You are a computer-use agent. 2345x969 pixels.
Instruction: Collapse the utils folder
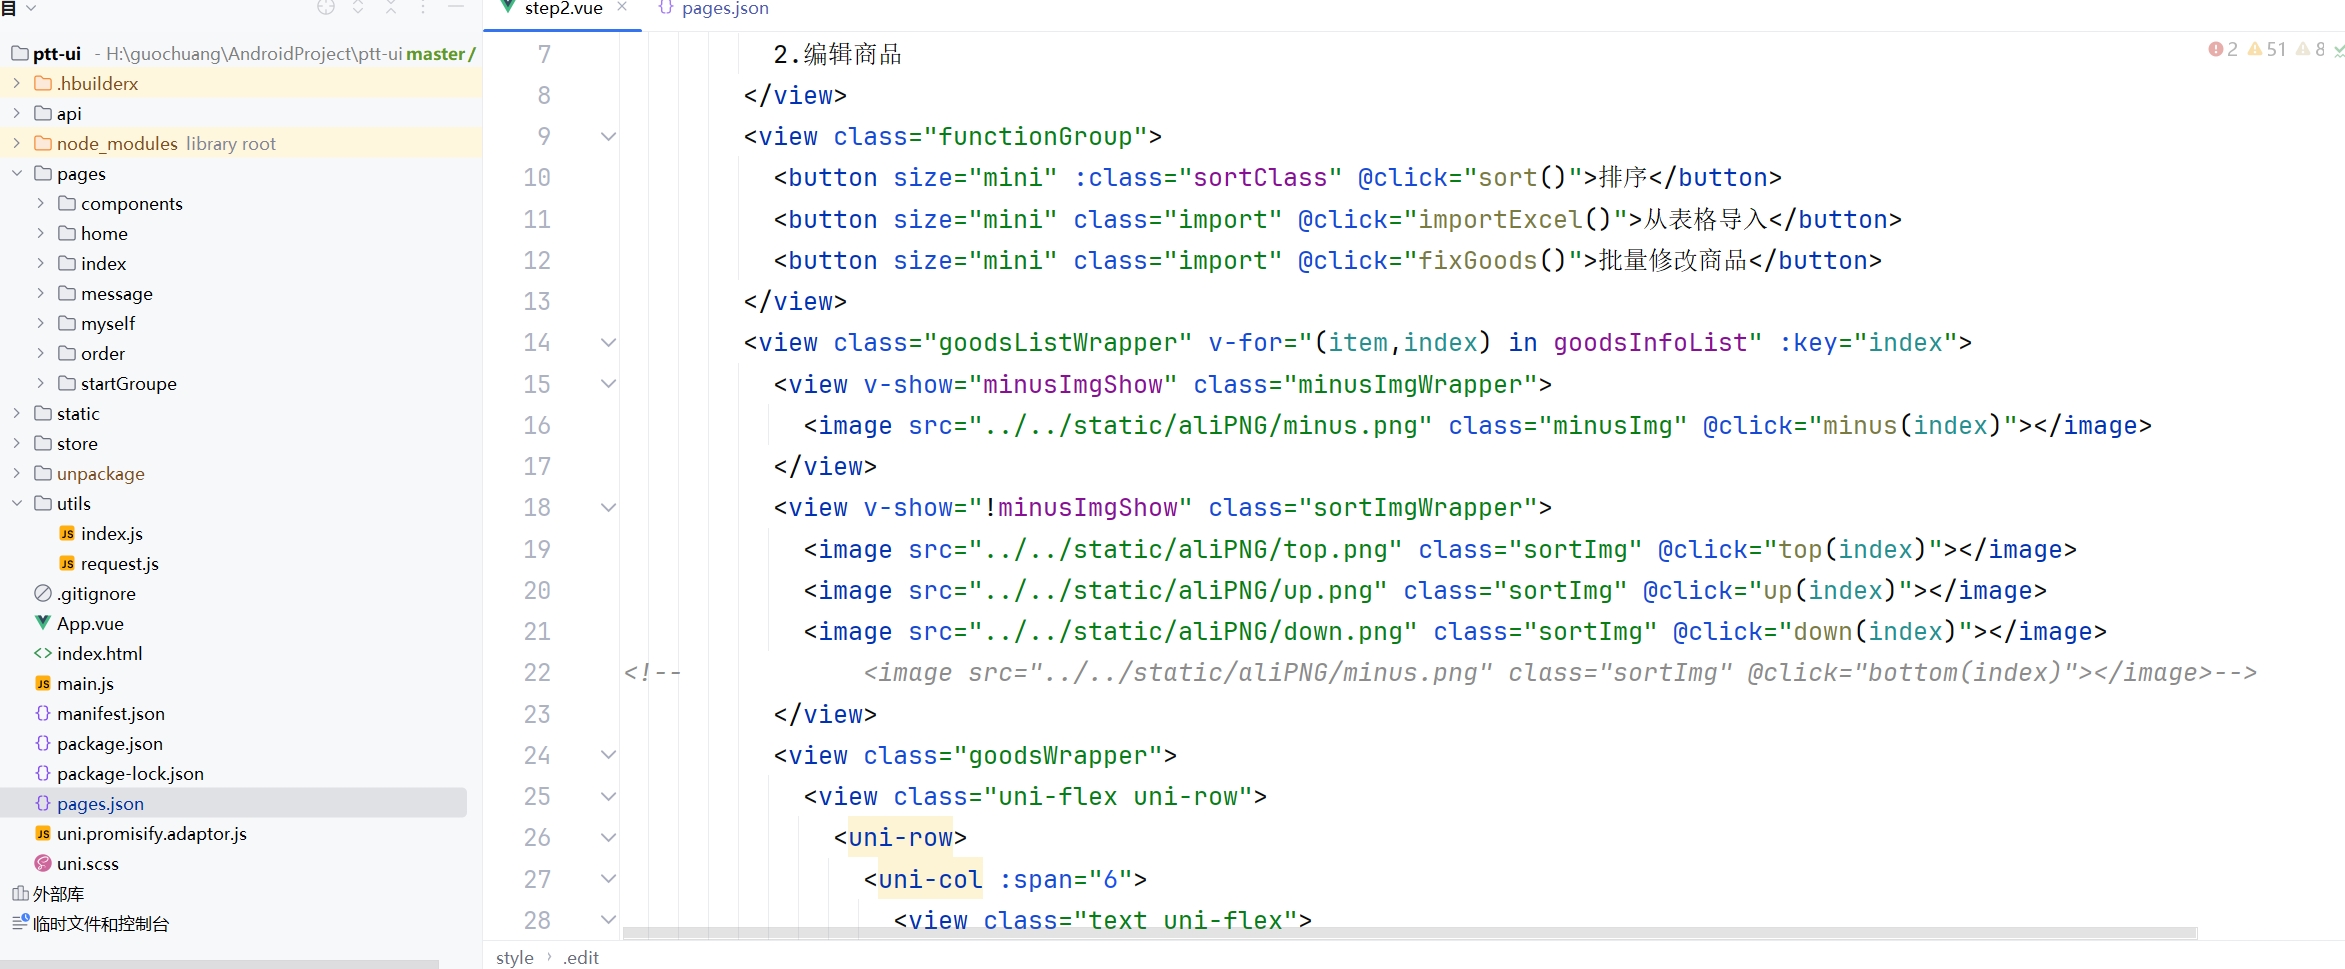pyautogui.click(x=16, y=503)
